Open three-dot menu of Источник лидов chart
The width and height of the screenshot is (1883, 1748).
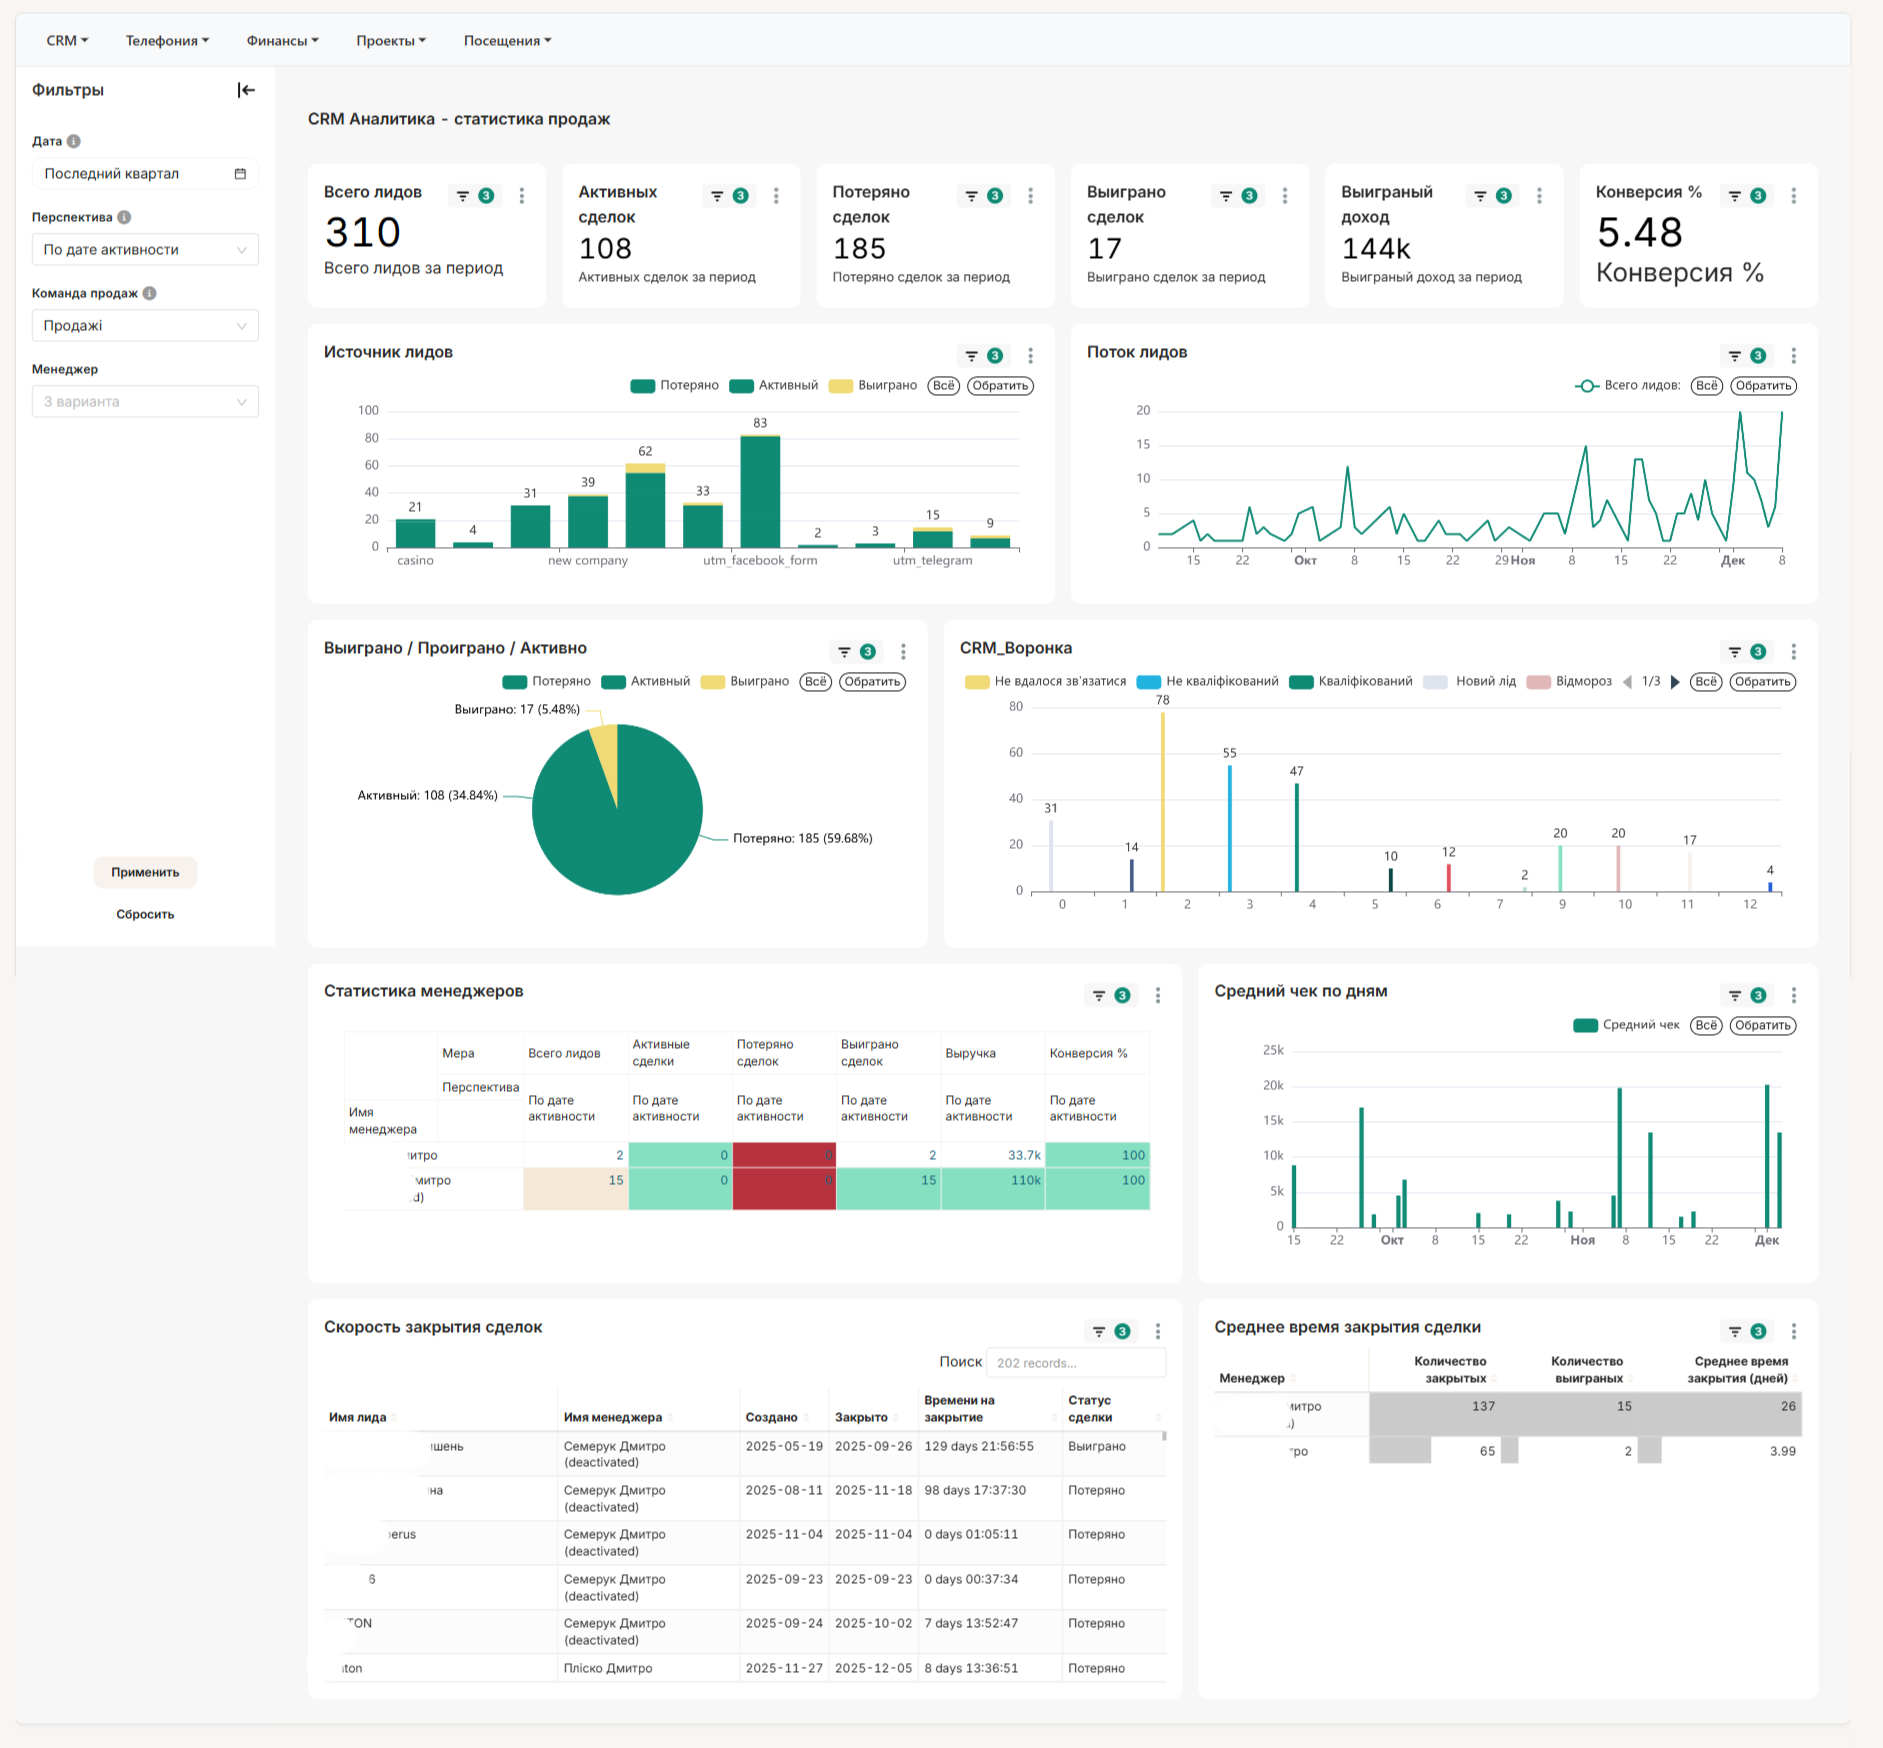pos(1030,356)
